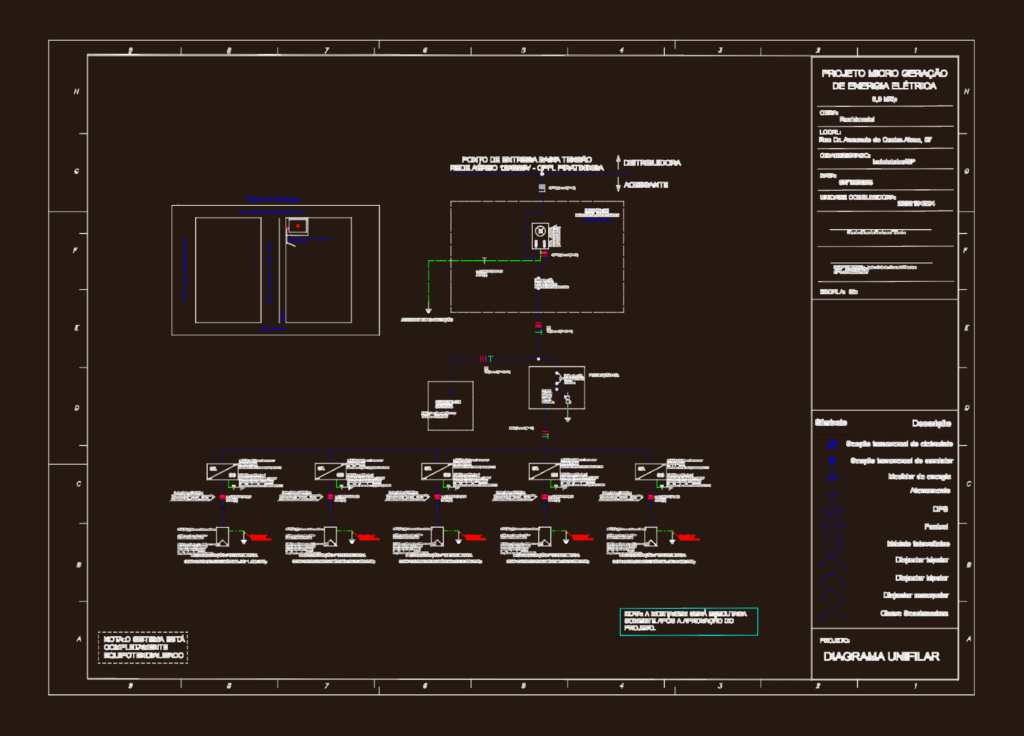Select the cyan-bordered observation note box

(x=688, y=621)
